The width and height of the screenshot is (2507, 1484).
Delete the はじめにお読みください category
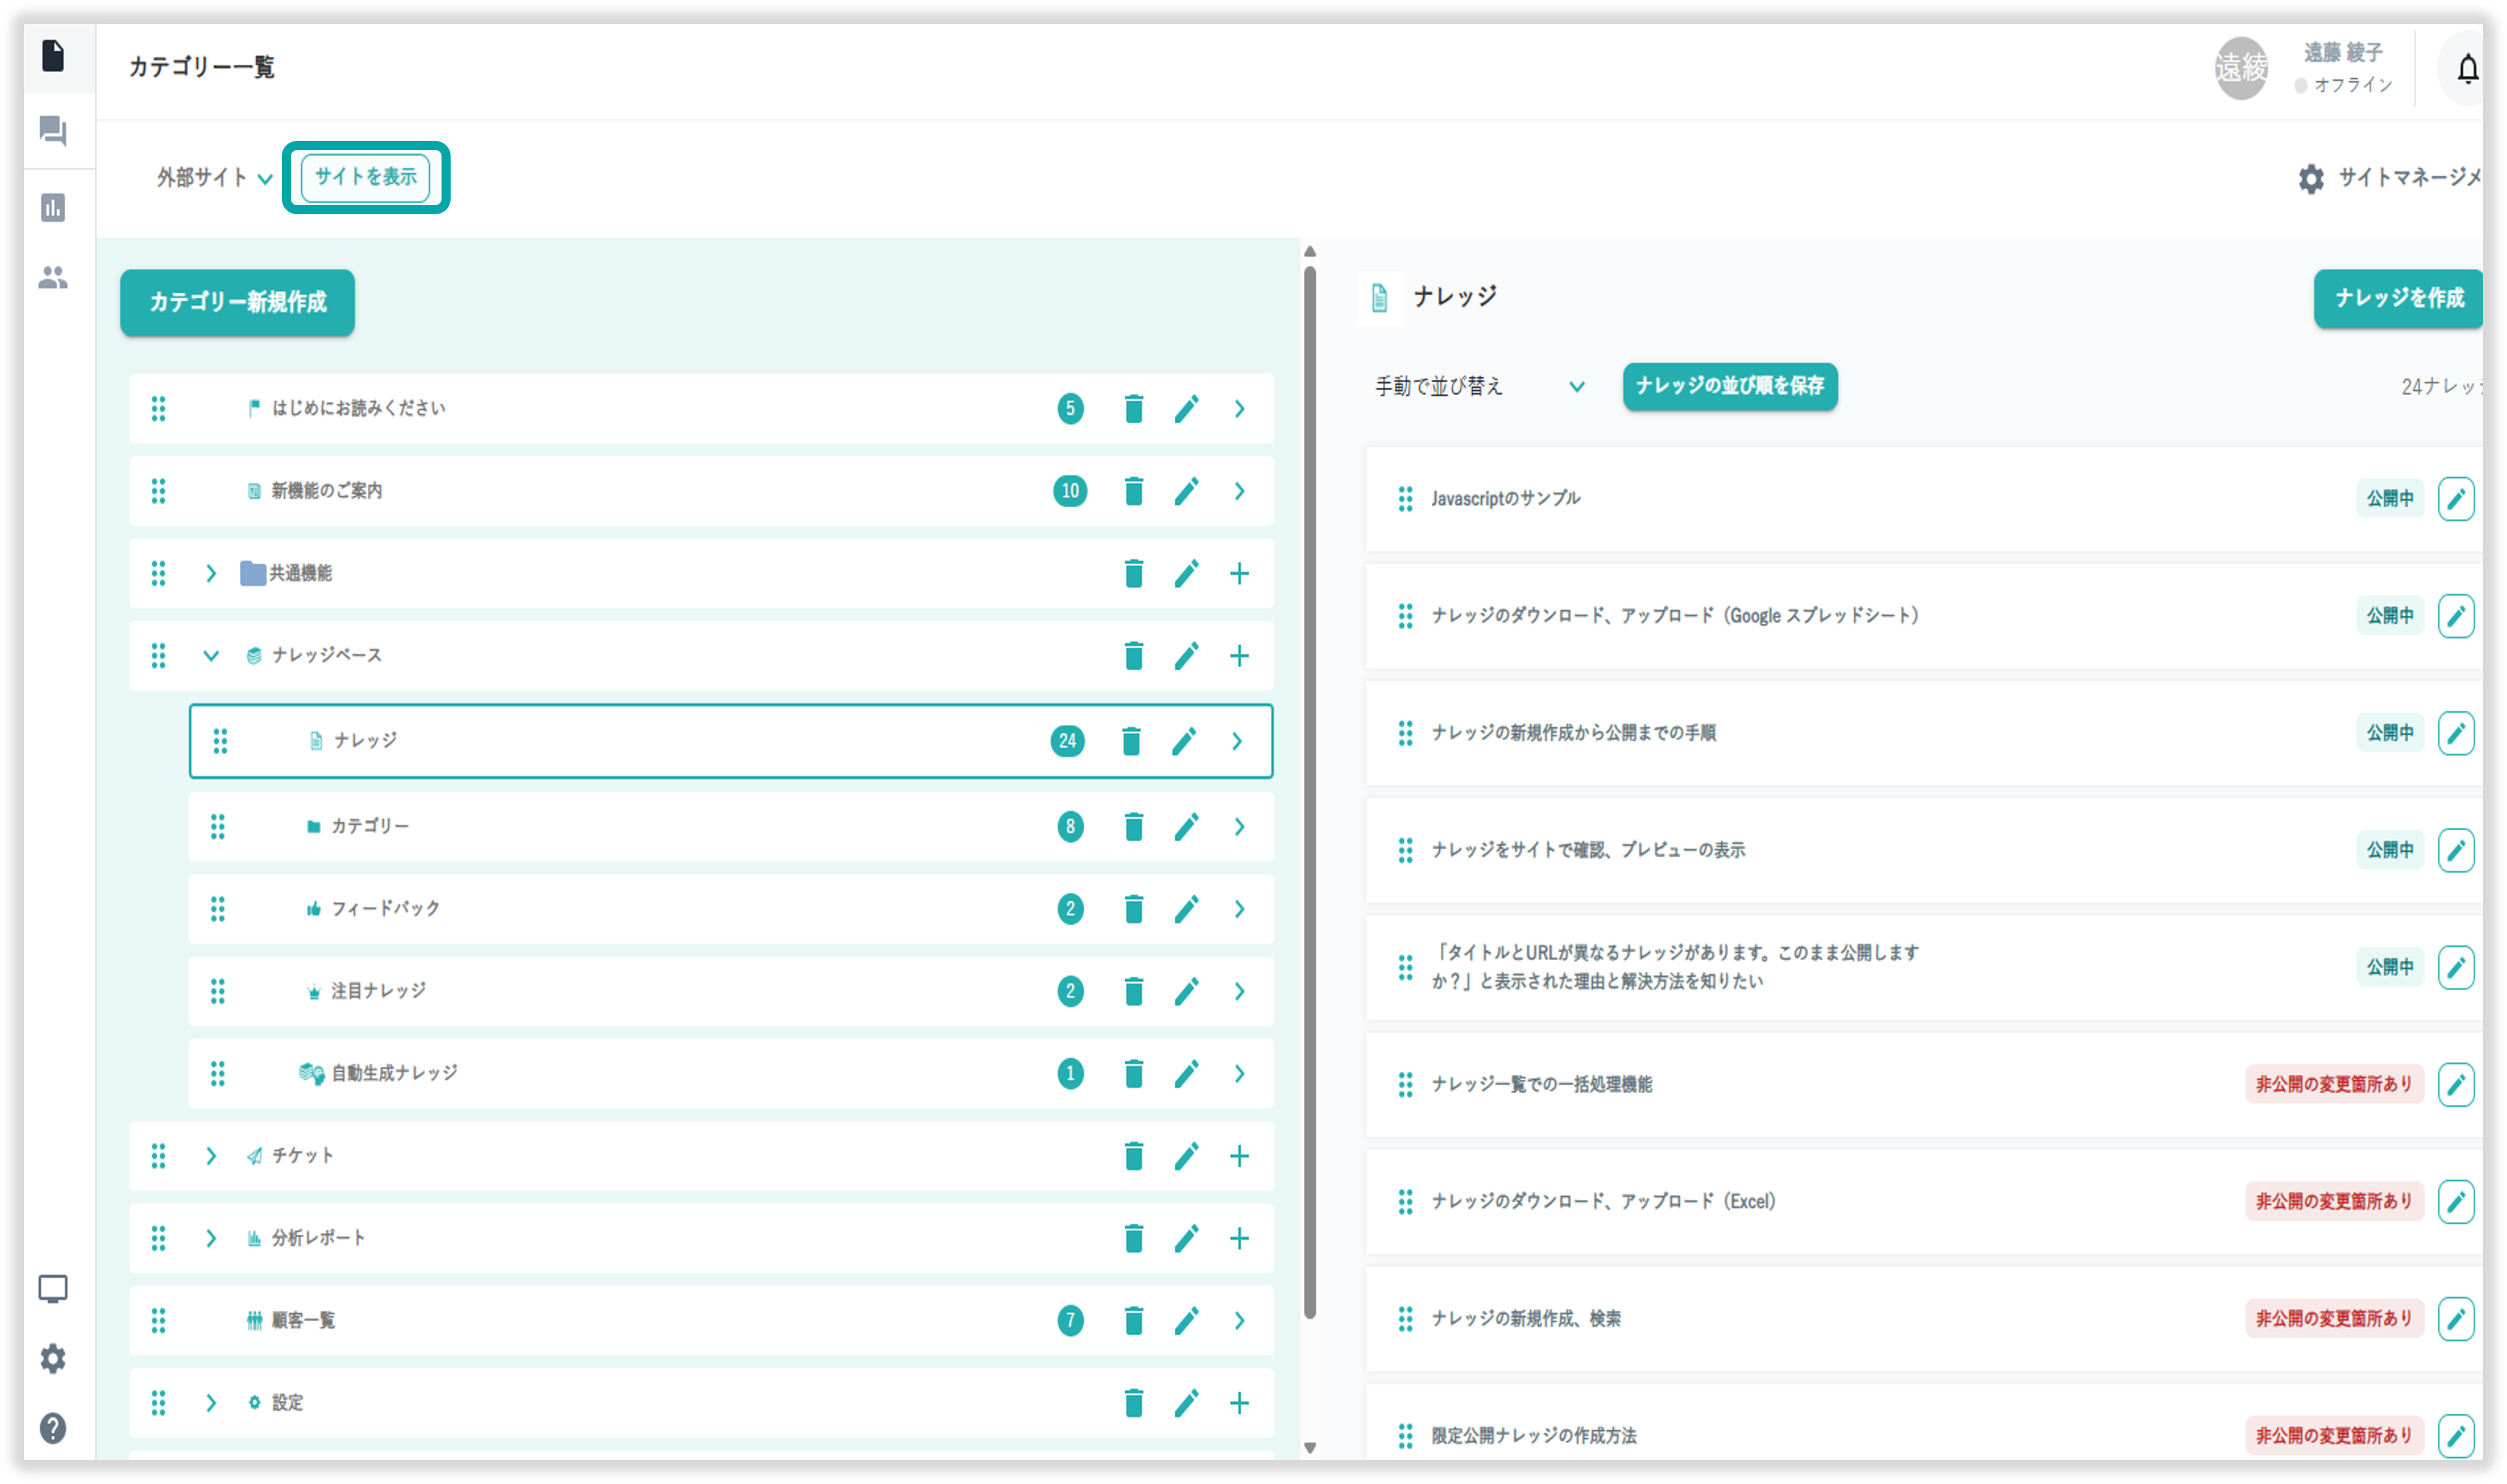tap(1133, 409)
